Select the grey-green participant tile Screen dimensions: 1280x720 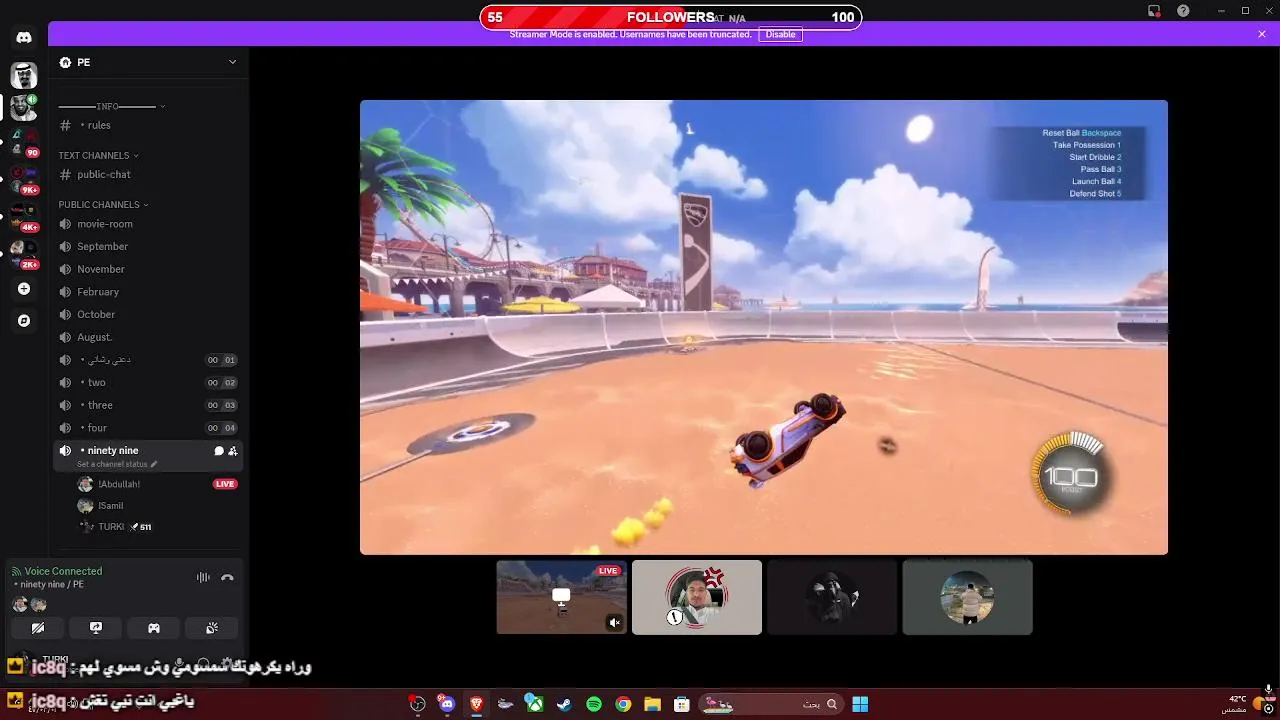pos(967,597)
